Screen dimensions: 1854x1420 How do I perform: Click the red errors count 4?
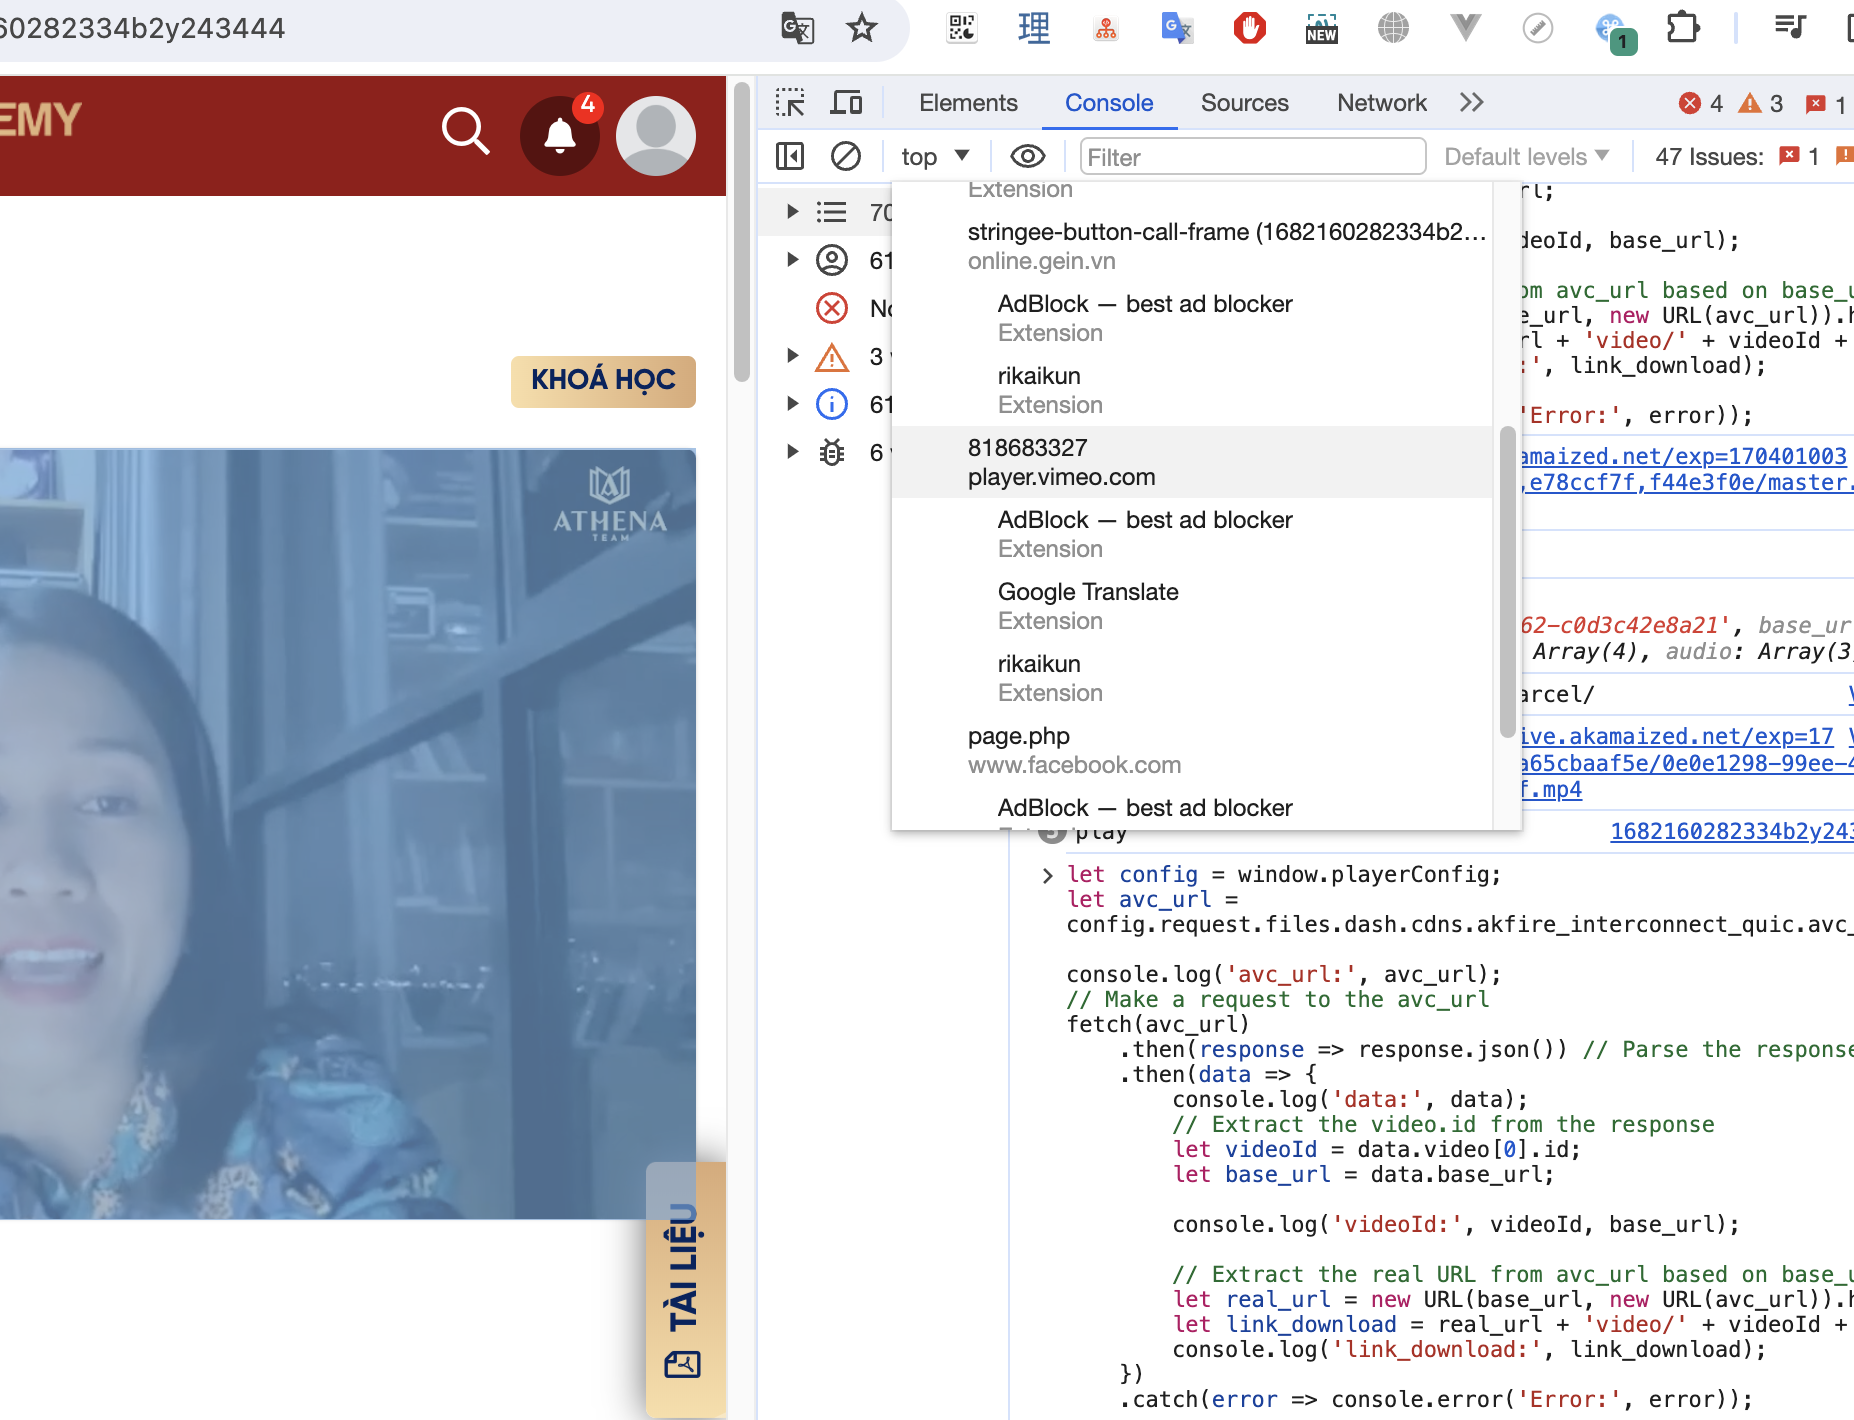point(1701,104)
